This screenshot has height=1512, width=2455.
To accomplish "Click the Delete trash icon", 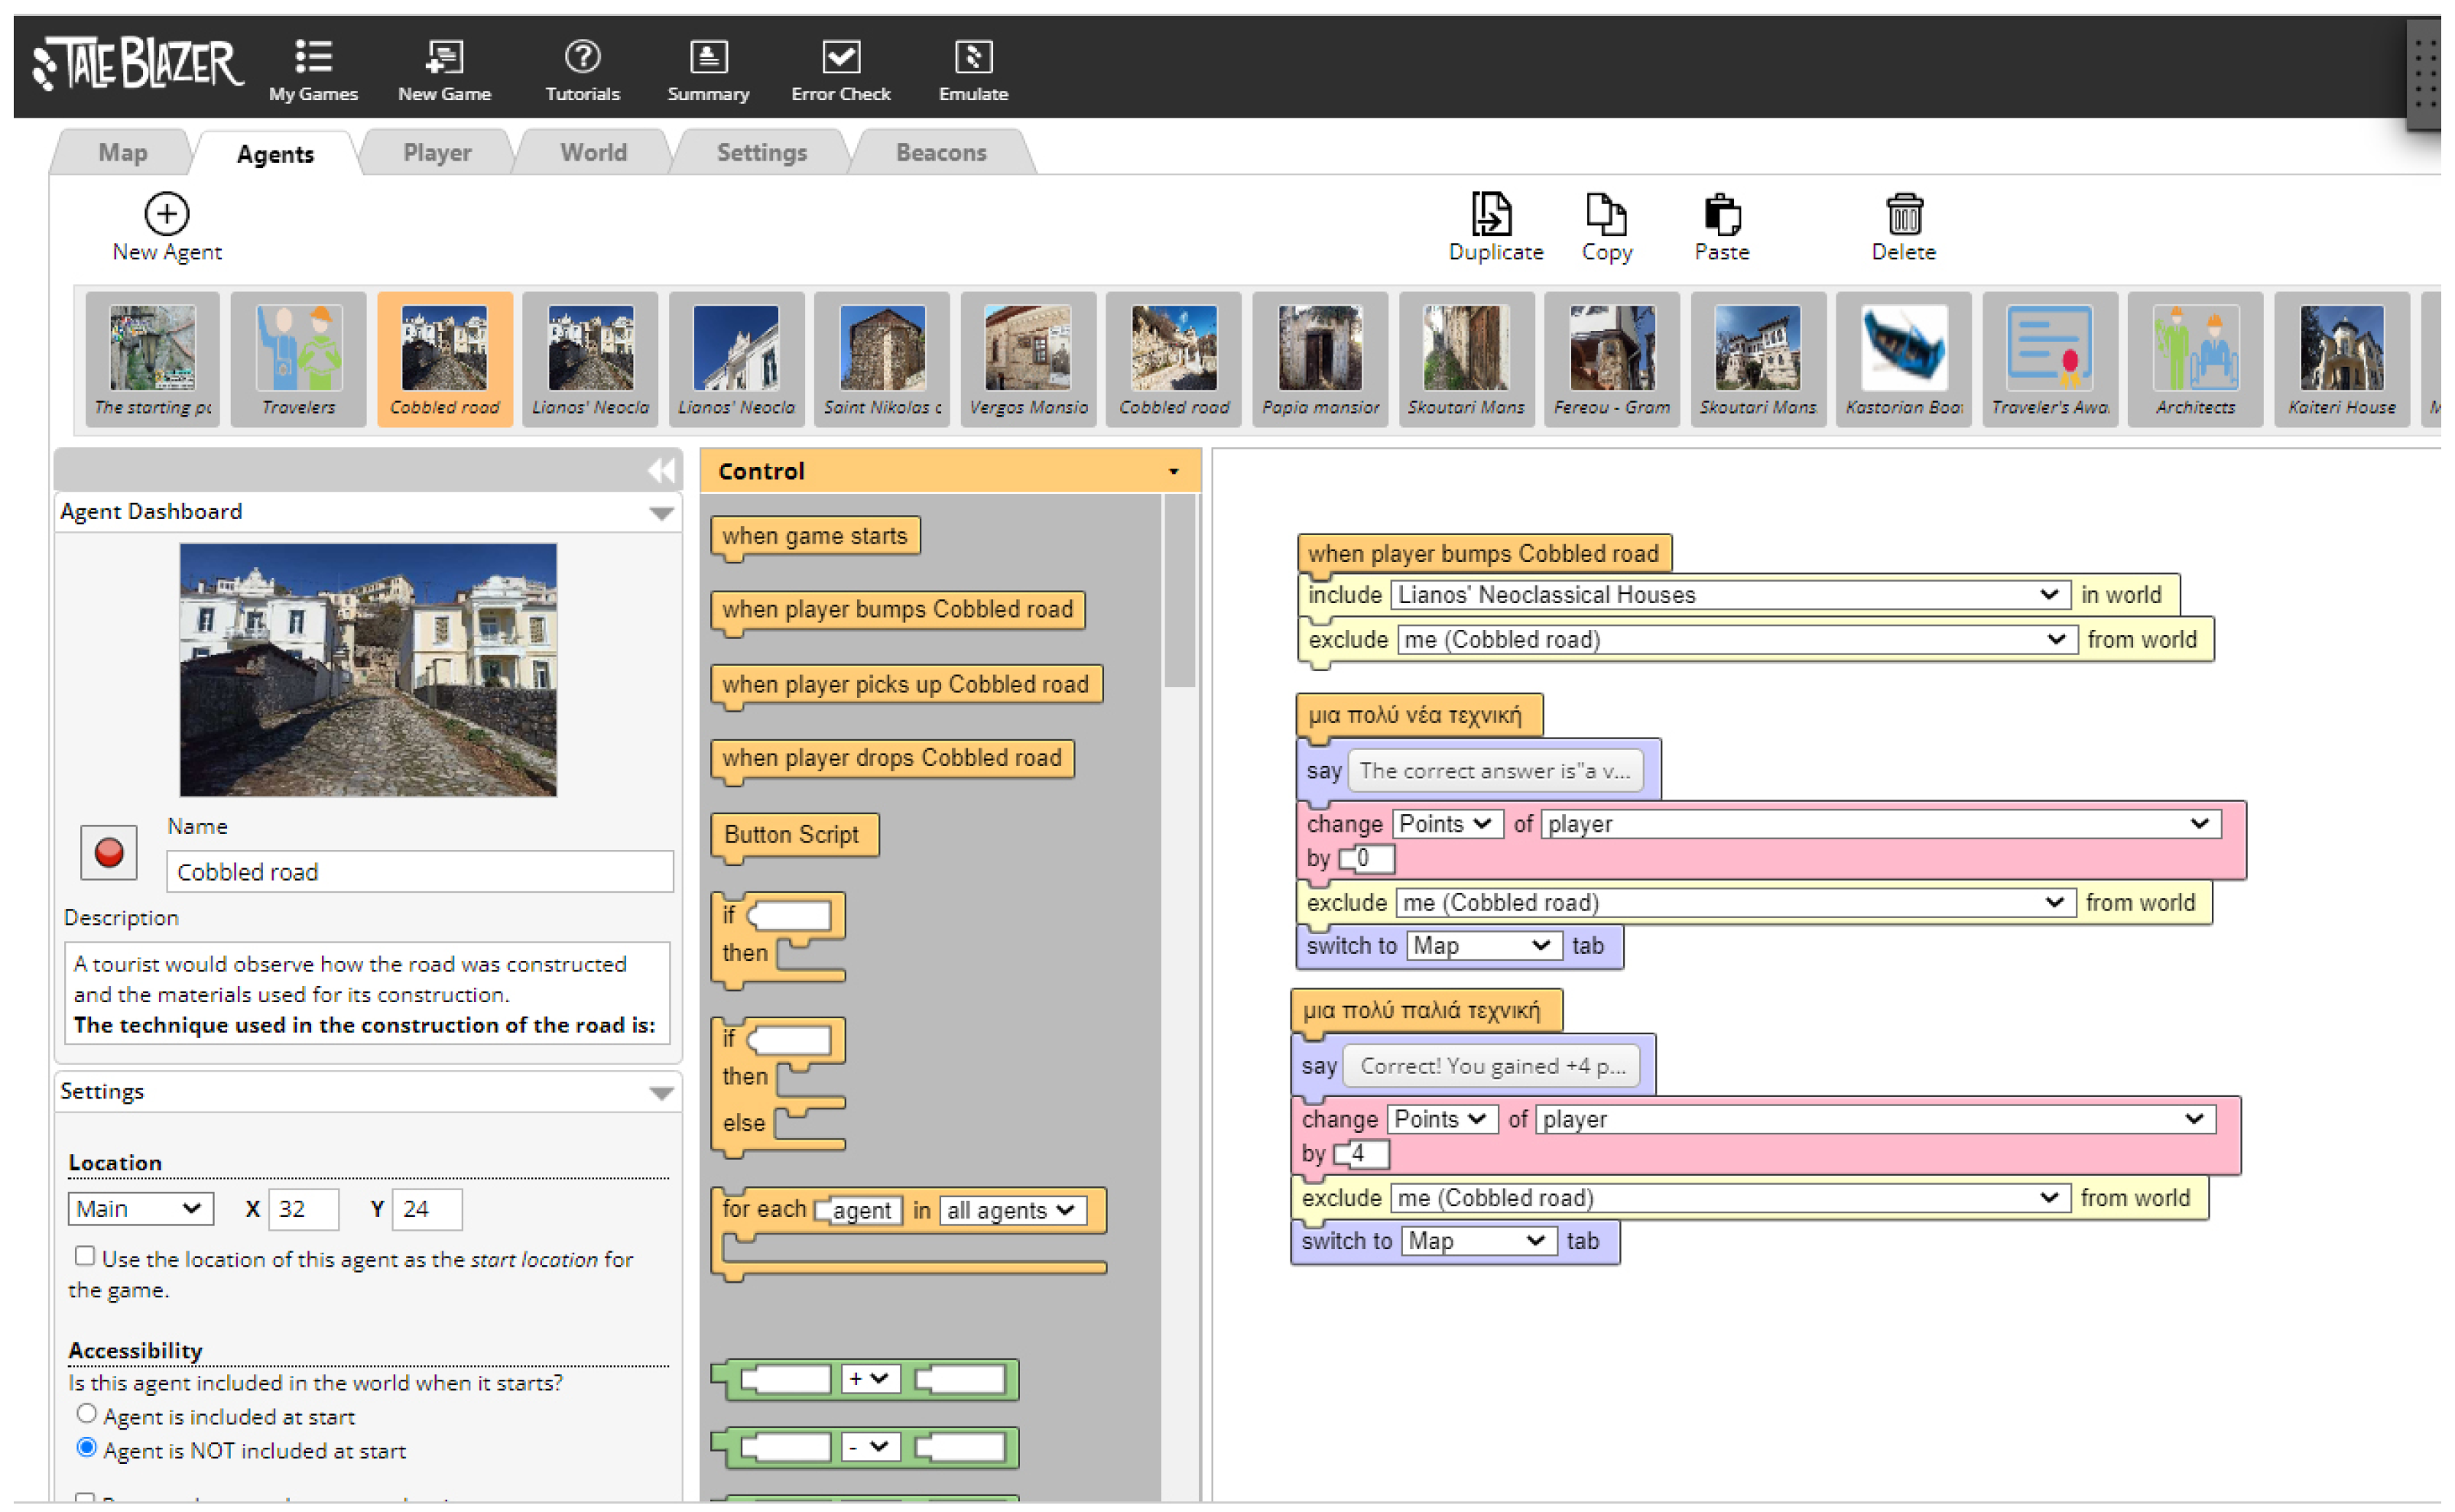I will point(1904,213).
